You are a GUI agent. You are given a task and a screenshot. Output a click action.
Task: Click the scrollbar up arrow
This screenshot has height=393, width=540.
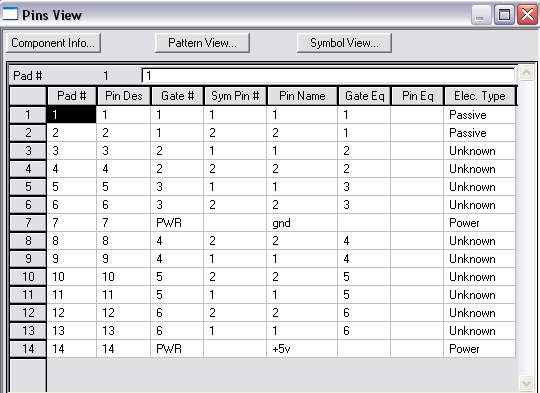click(526, 73)
